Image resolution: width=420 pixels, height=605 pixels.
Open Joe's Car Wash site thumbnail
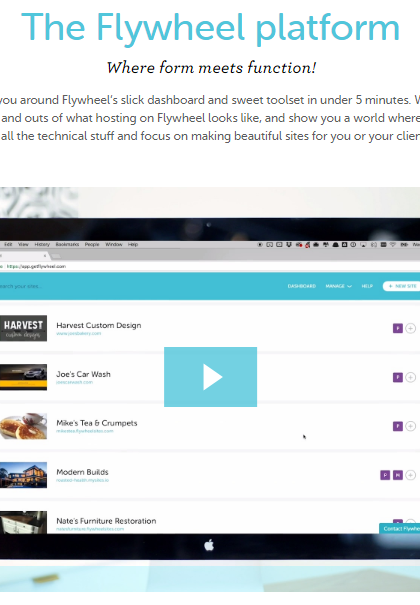pyautogui.click(x=23, y=377)
